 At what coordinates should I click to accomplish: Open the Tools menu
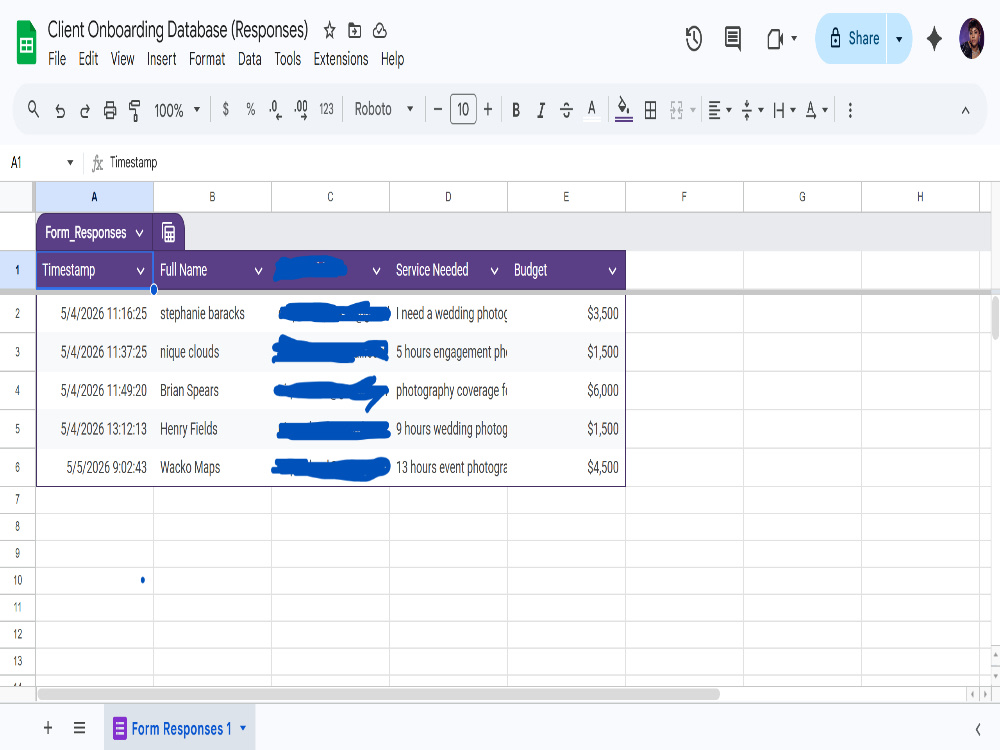pyautogui.click(x=288, y=59)
